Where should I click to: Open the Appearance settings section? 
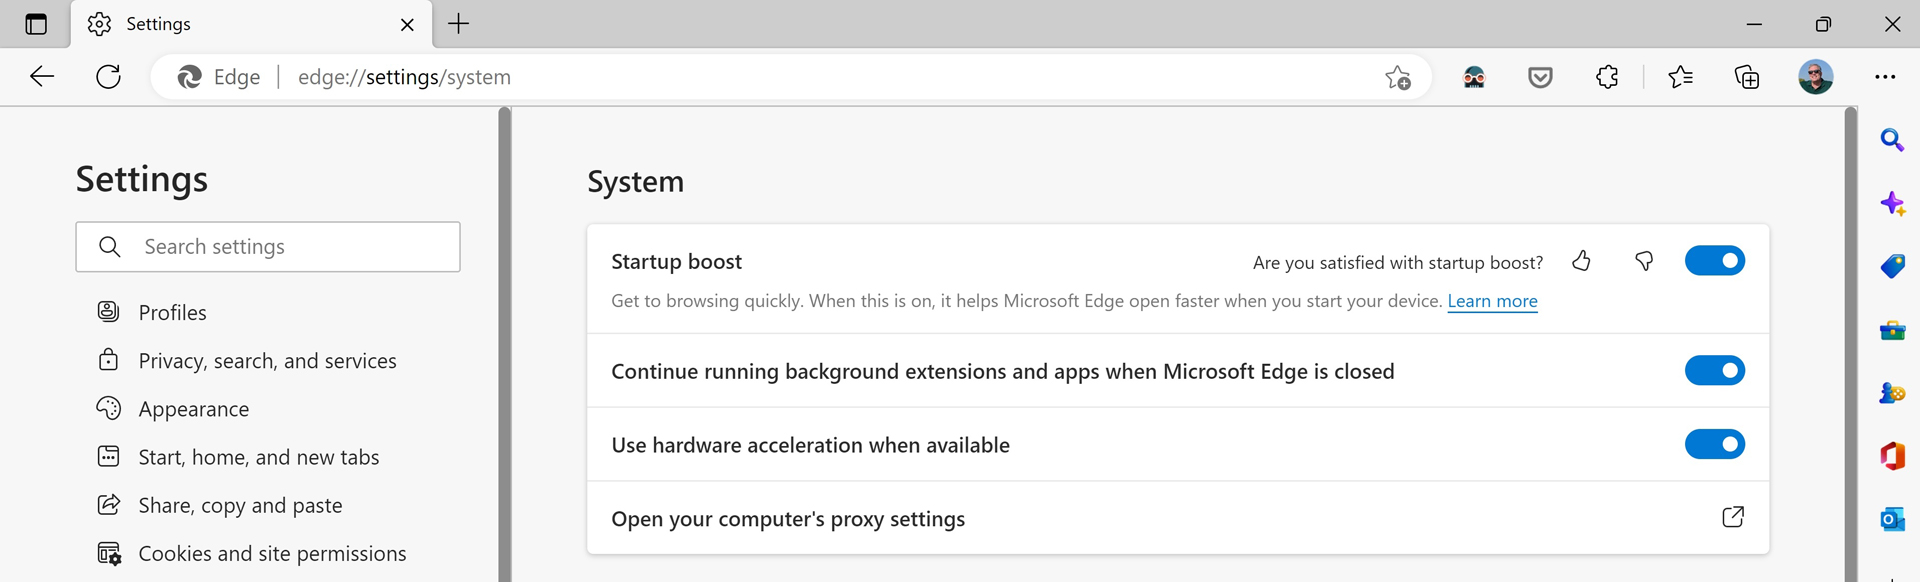[x=194, y=409]
